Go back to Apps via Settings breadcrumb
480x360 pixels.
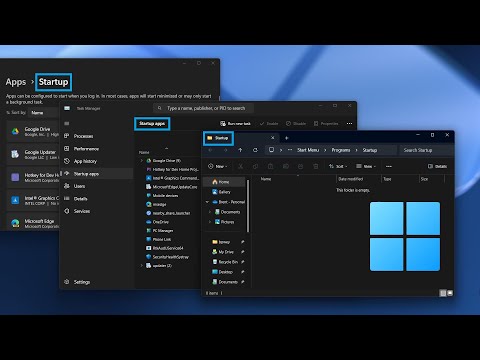(x=16, y=82)
